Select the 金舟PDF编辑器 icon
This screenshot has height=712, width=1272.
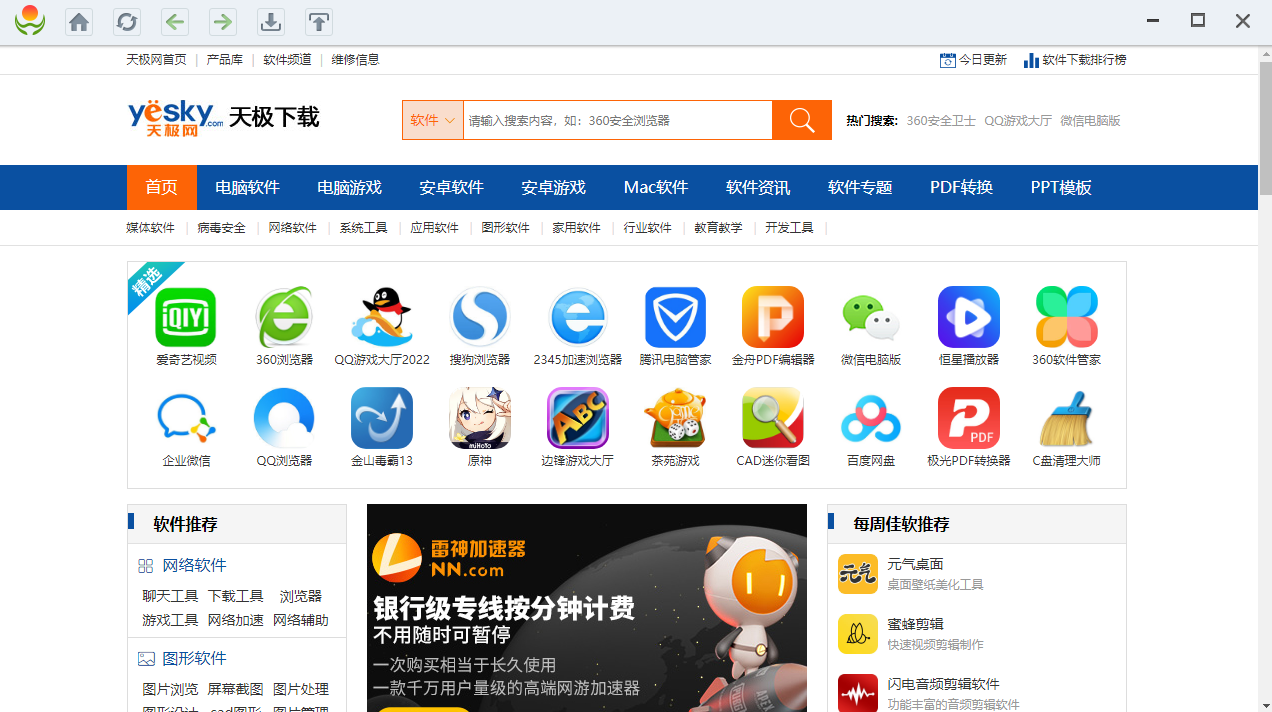(773, 317)
